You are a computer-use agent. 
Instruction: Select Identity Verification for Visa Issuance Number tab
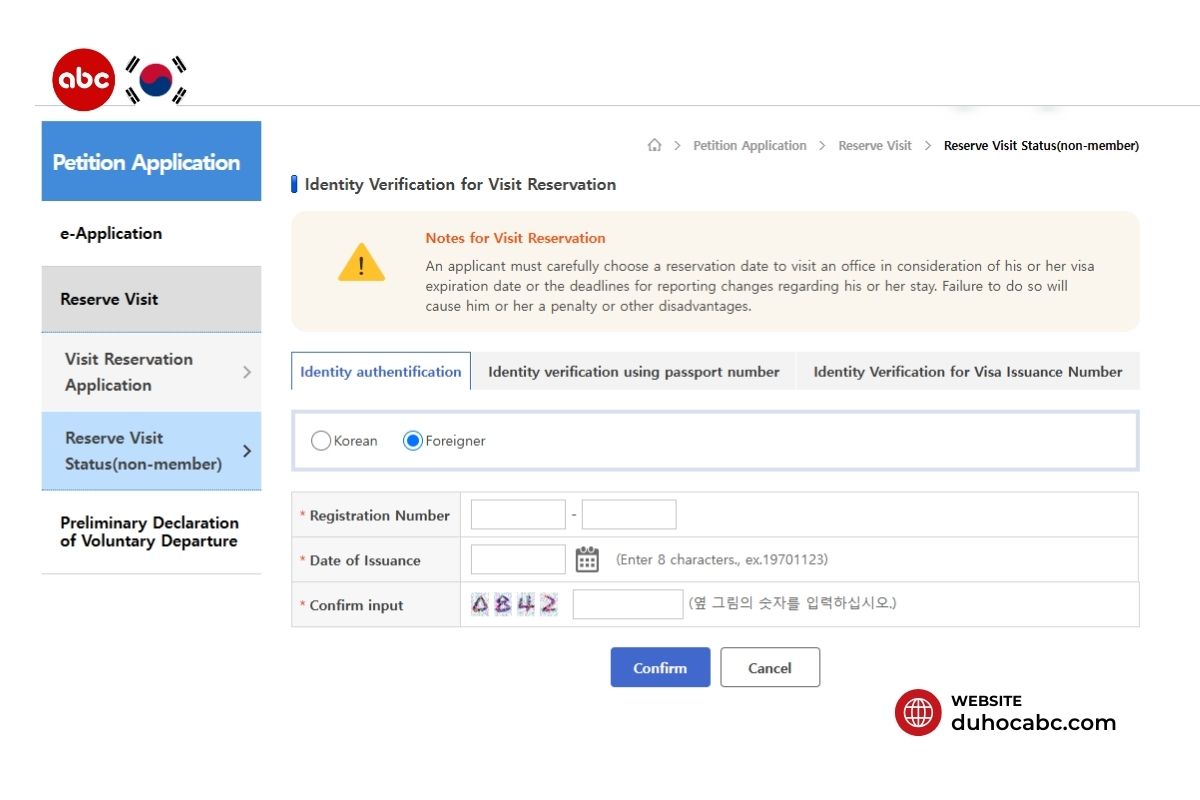(967, 371)
